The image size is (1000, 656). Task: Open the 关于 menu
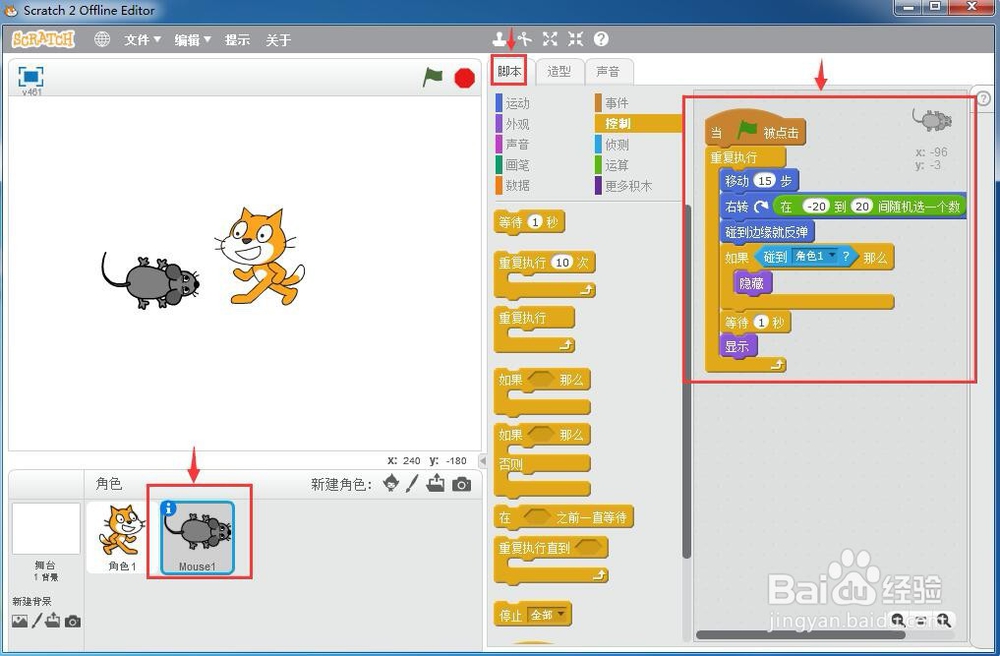(278, 40)
